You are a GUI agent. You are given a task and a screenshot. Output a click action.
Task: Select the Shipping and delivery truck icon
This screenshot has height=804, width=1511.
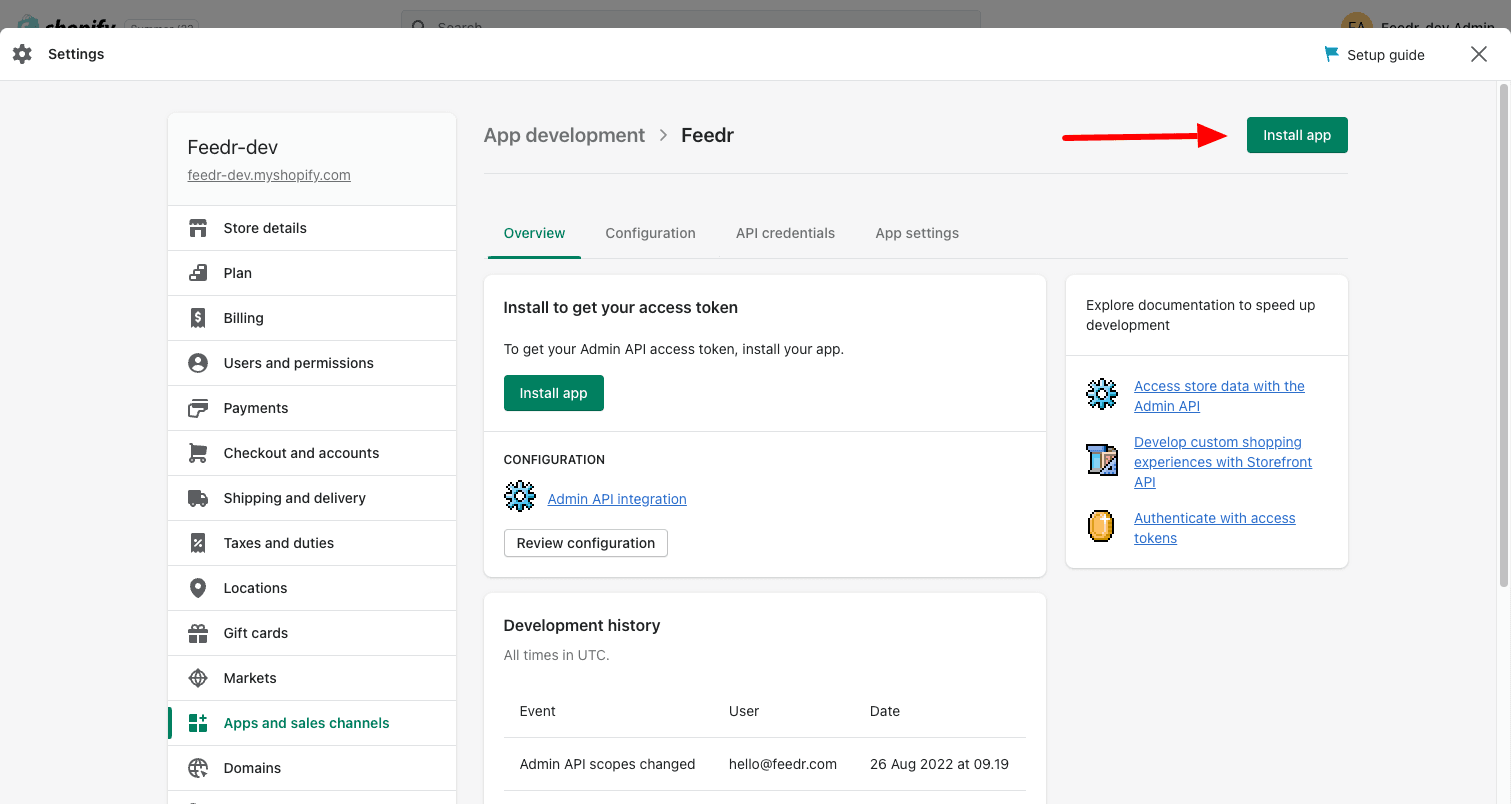(x=198, y=498)
